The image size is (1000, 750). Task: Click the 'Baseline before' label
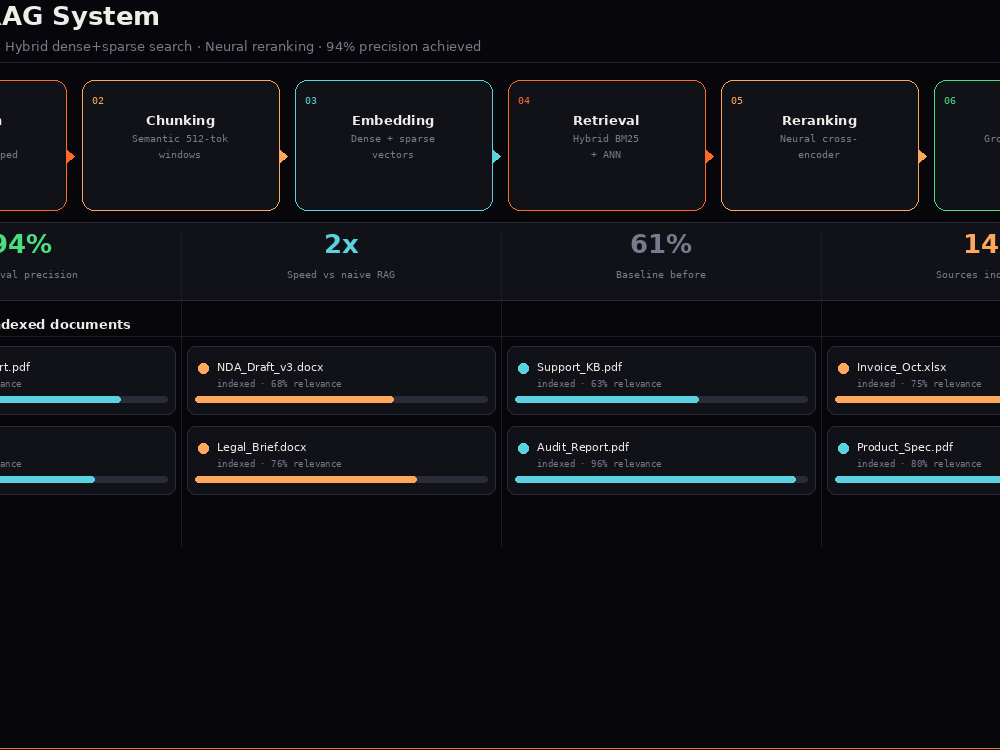661,275
